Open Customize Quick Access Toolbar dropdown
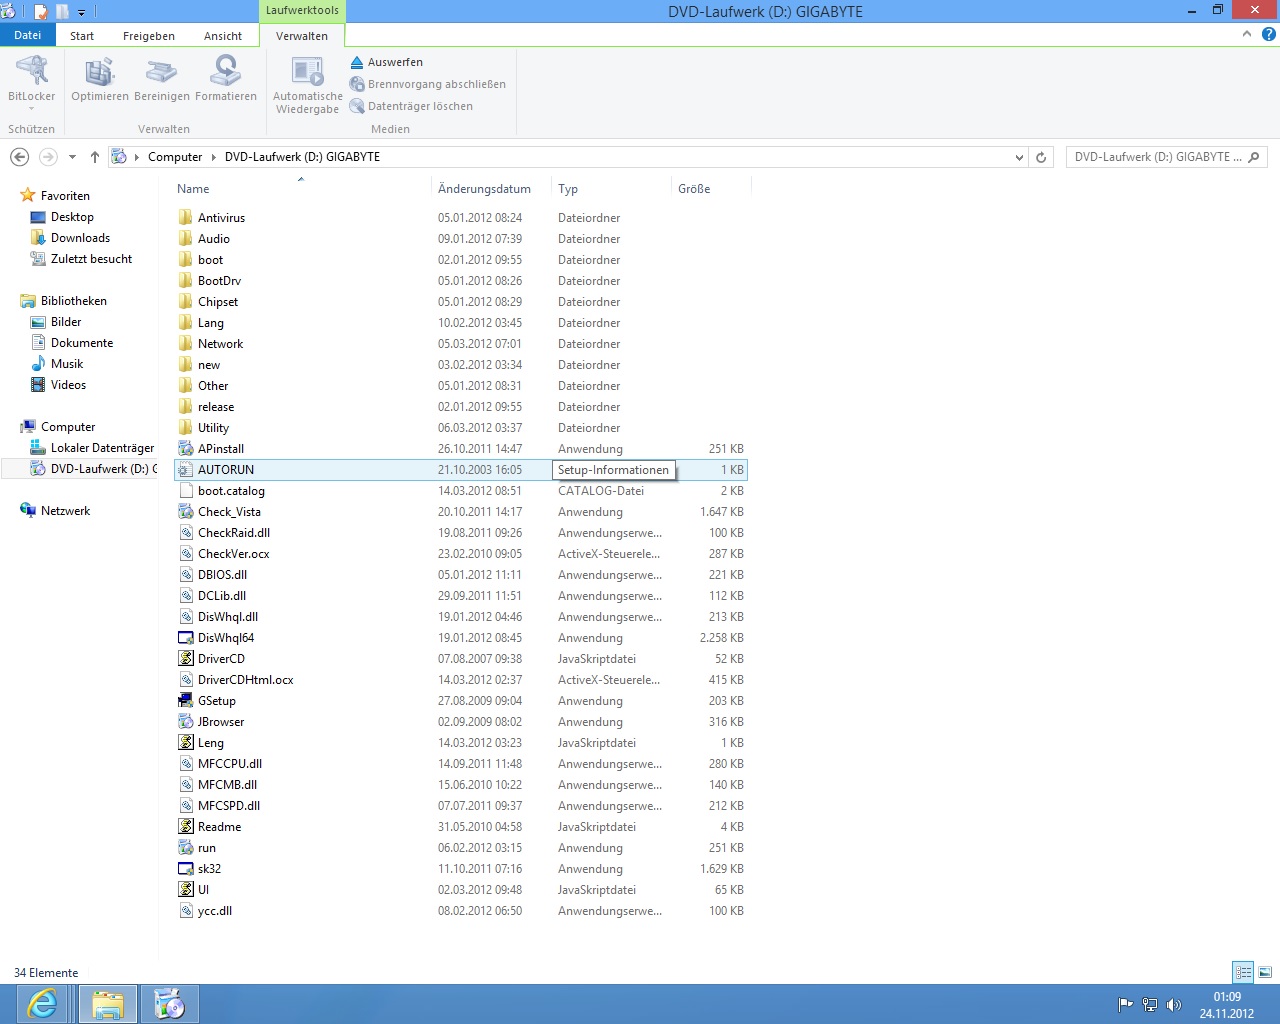The image size is (1280, 1024). point(81,12)
